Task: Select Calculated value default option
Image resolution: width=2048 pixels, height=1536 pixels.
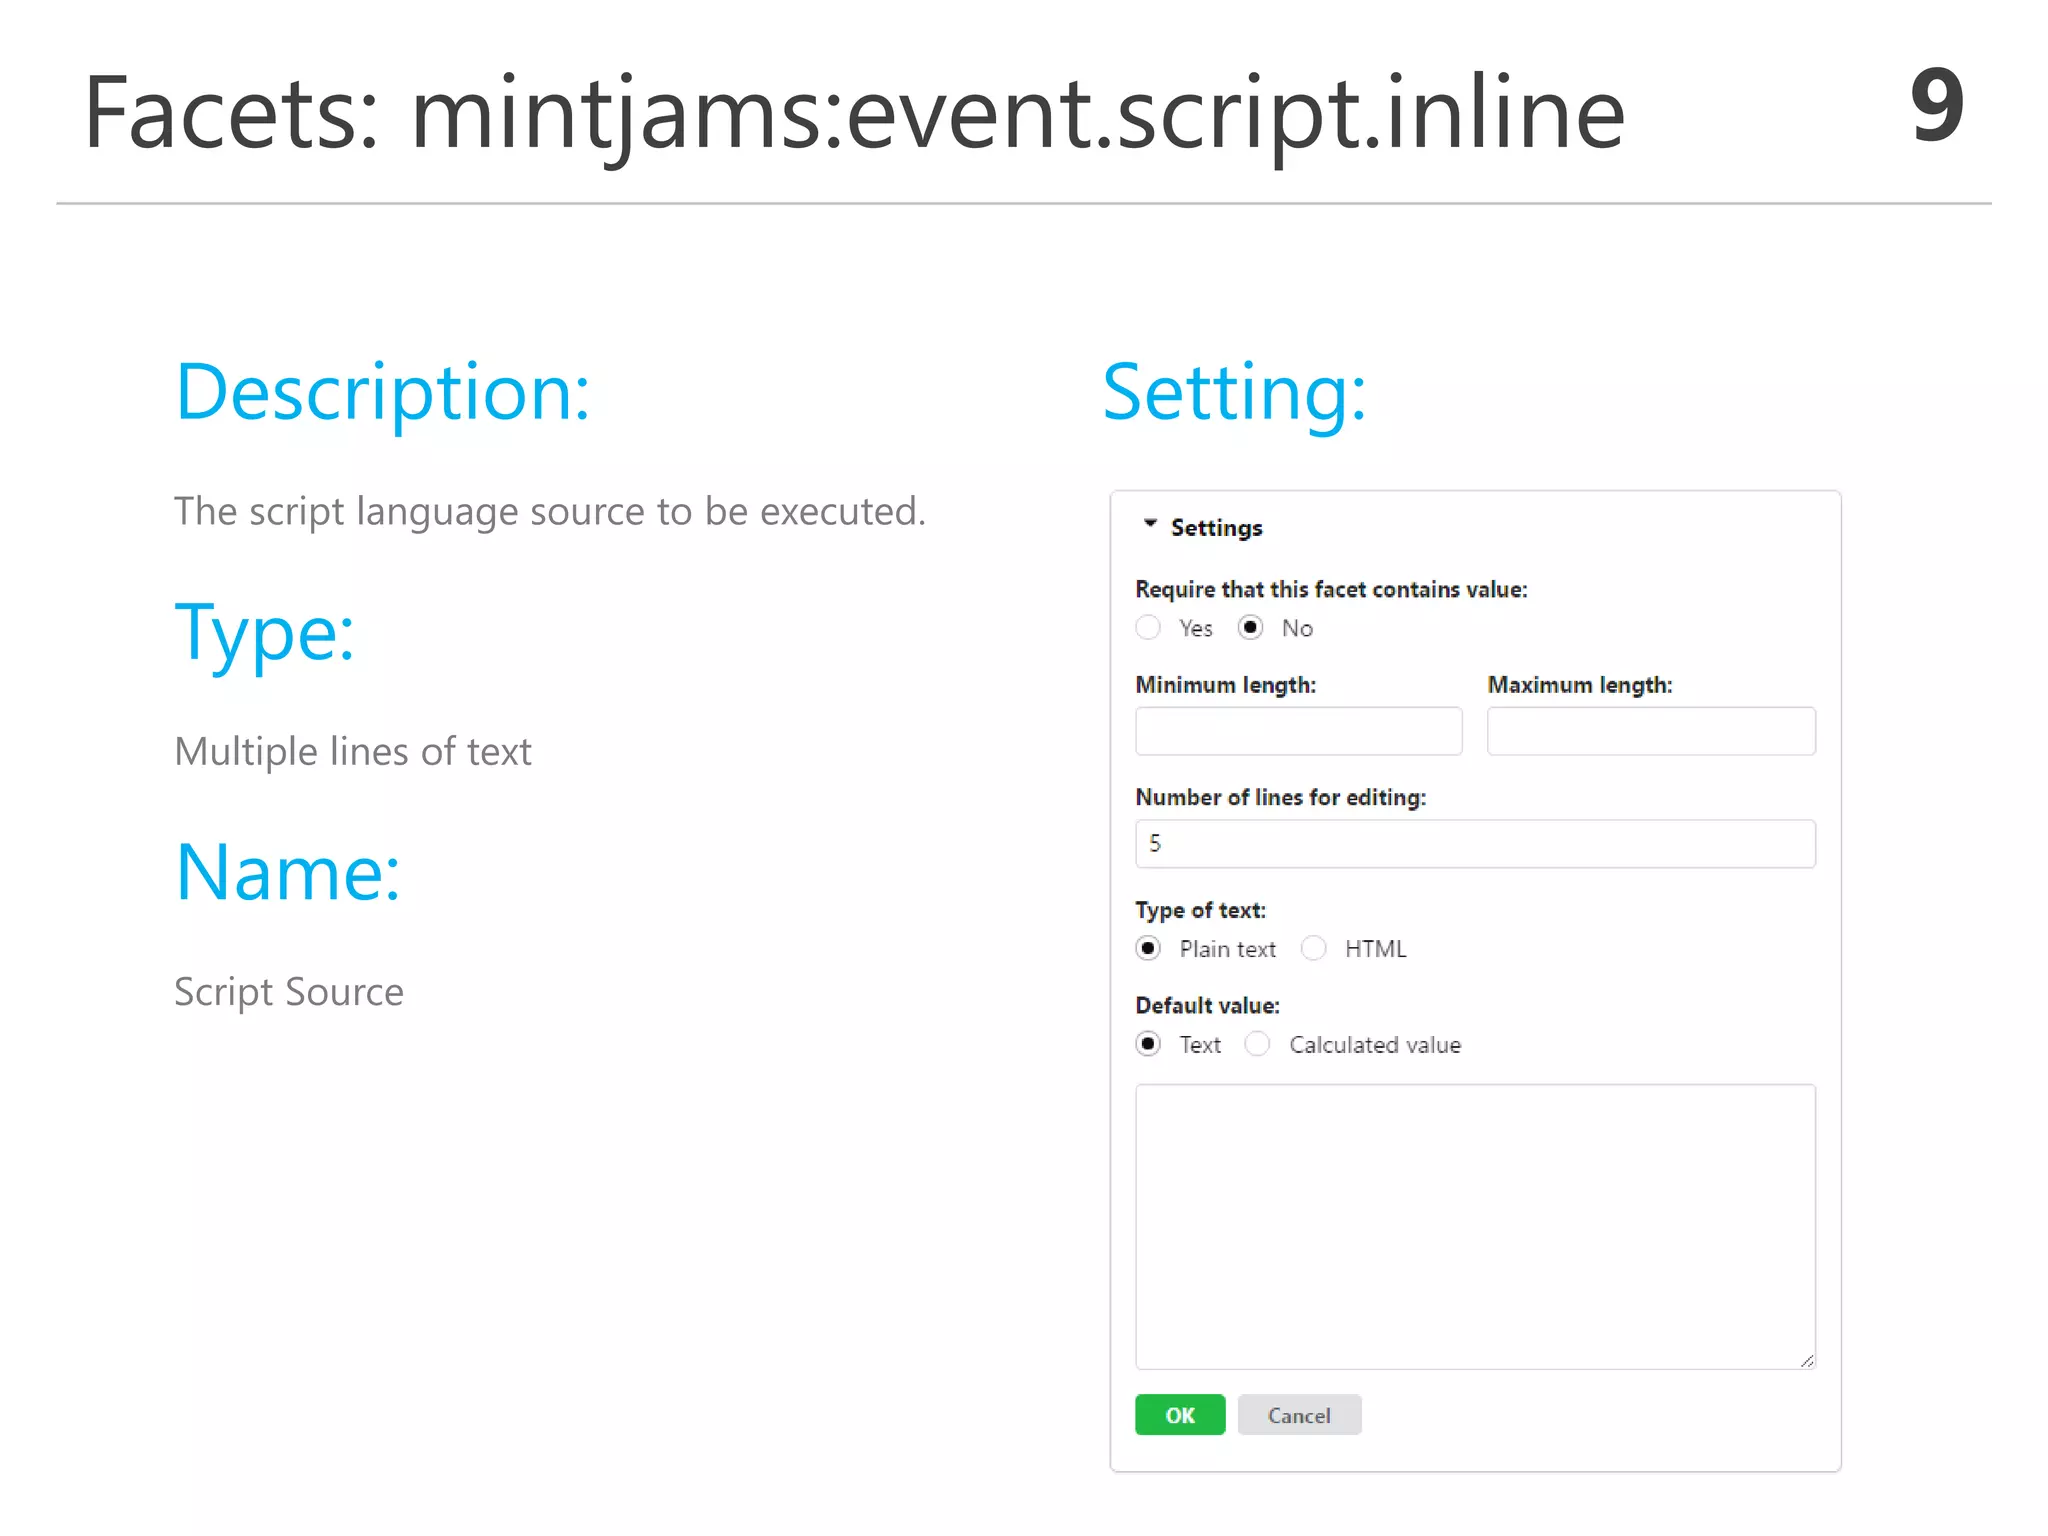Action: coord(1257,1044)
